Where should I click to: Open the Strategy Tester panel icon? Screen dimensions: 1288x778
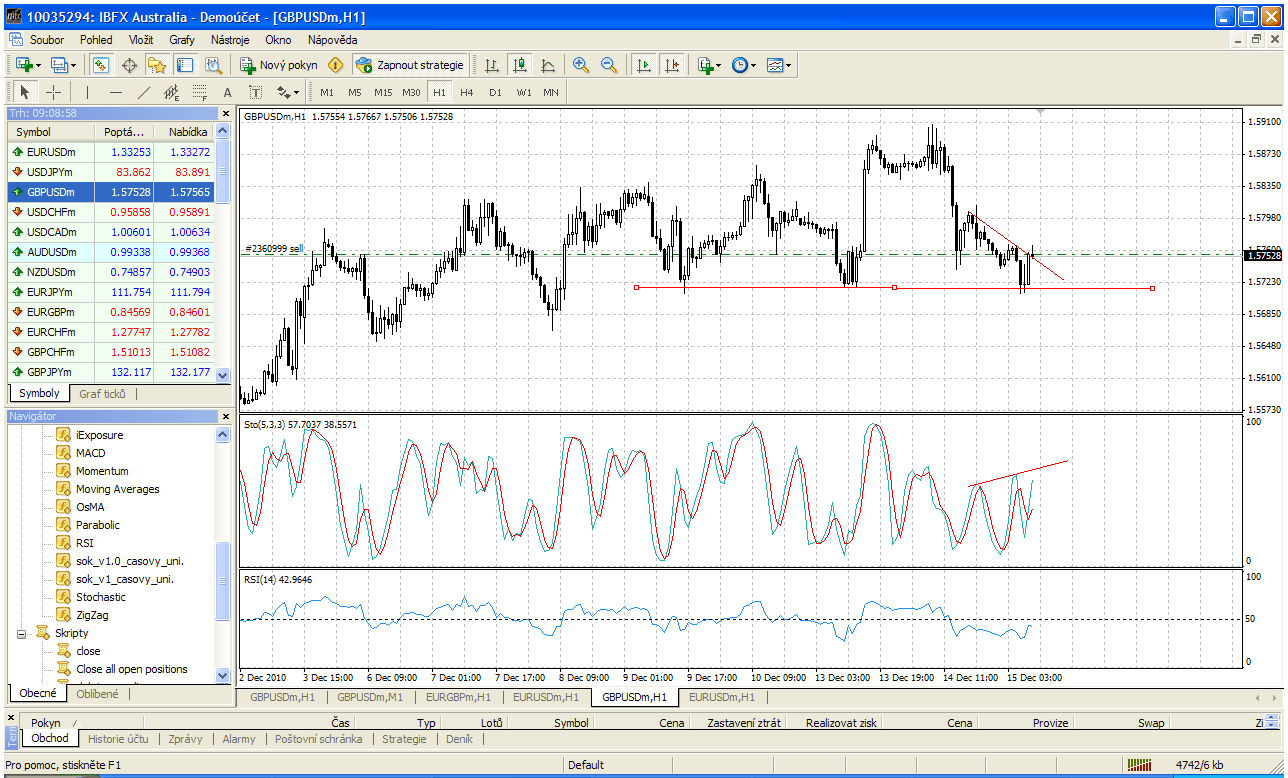pyautogui.click(x=213, y=65)
